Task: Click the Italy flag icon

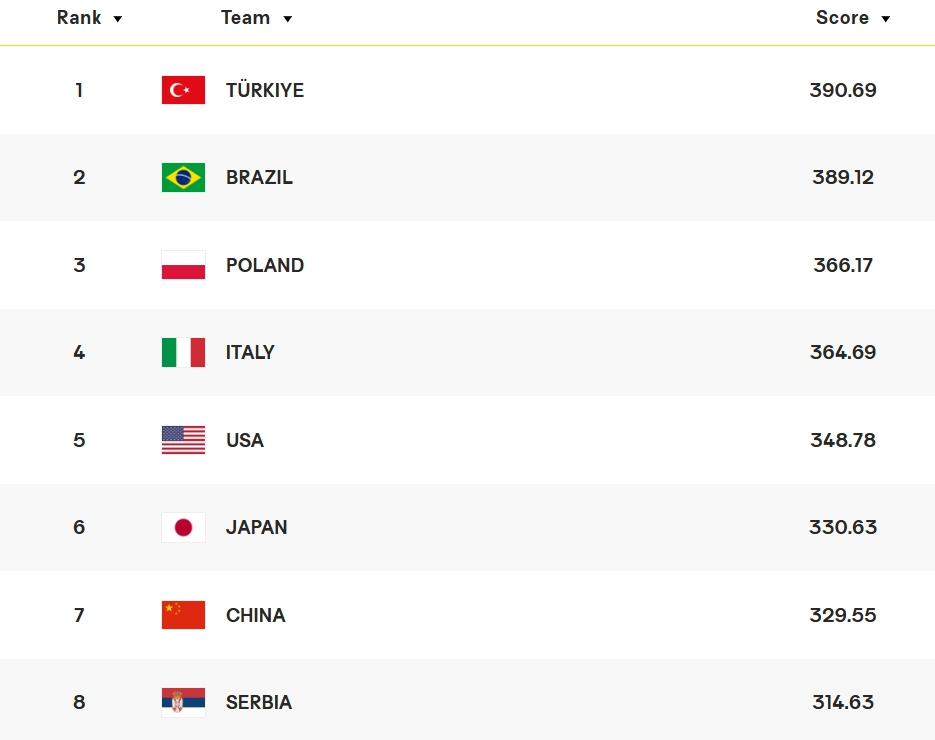Action: point(183,352)
